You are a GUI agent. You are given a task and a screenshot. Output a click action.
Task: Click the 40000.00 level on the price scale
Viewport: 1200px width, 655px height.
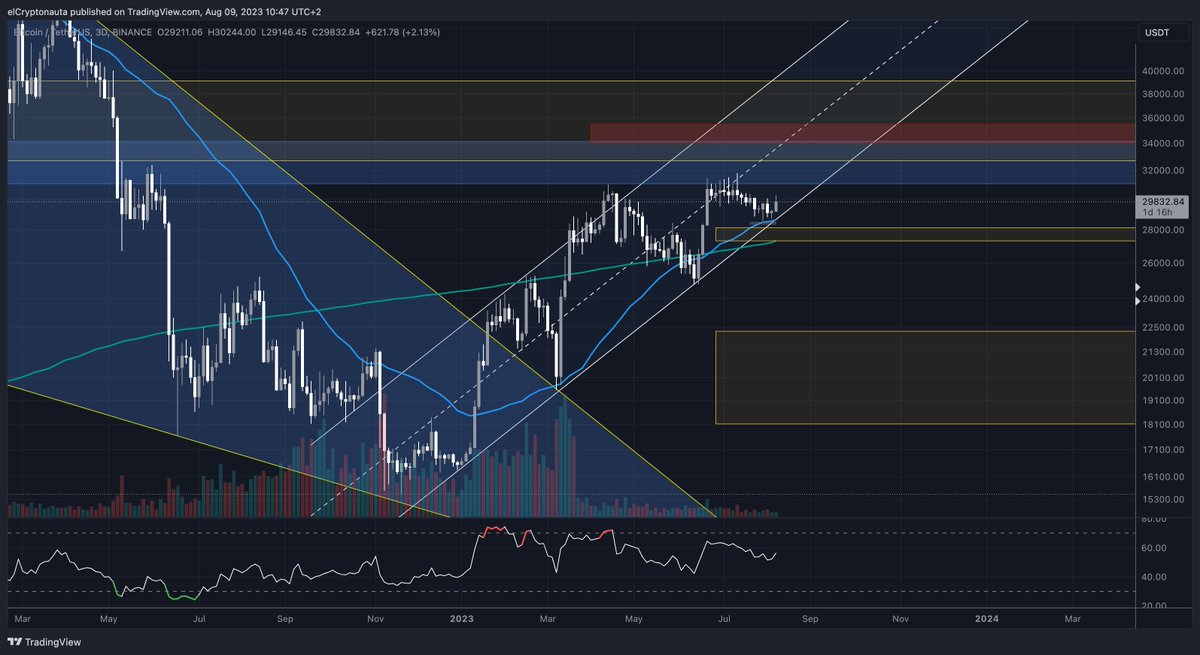[1164, 71]
